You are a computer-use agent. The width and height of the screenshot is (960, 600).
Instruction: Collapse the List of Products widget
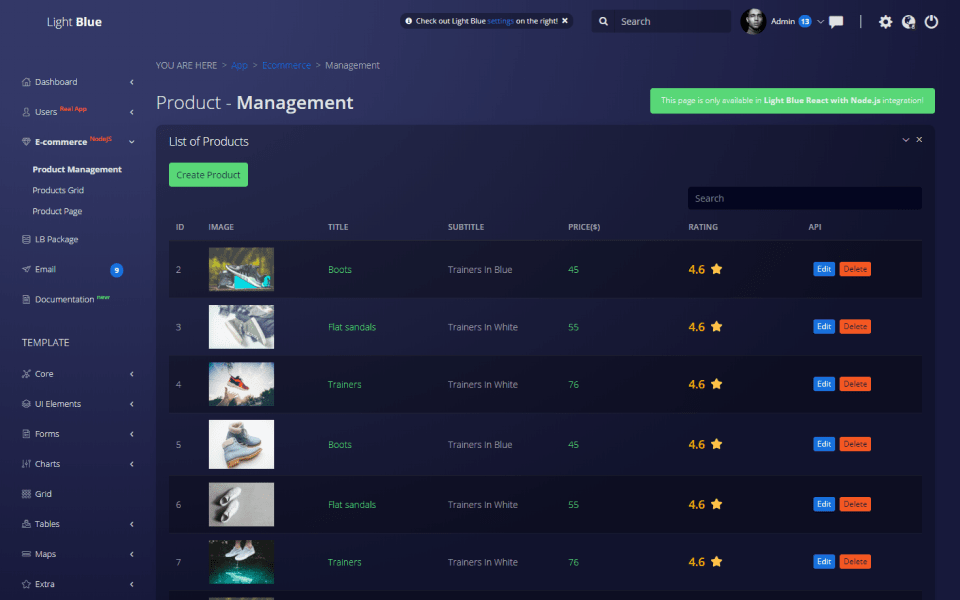906,140
